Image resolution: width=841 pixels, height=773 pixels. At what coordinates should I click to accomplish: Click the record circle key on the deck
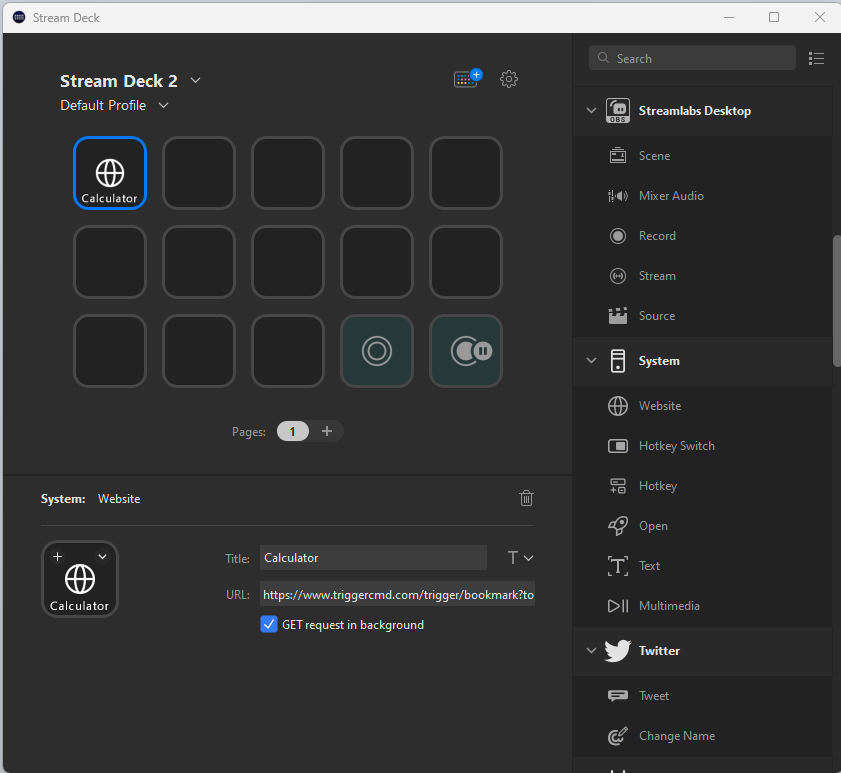[377, 351]
